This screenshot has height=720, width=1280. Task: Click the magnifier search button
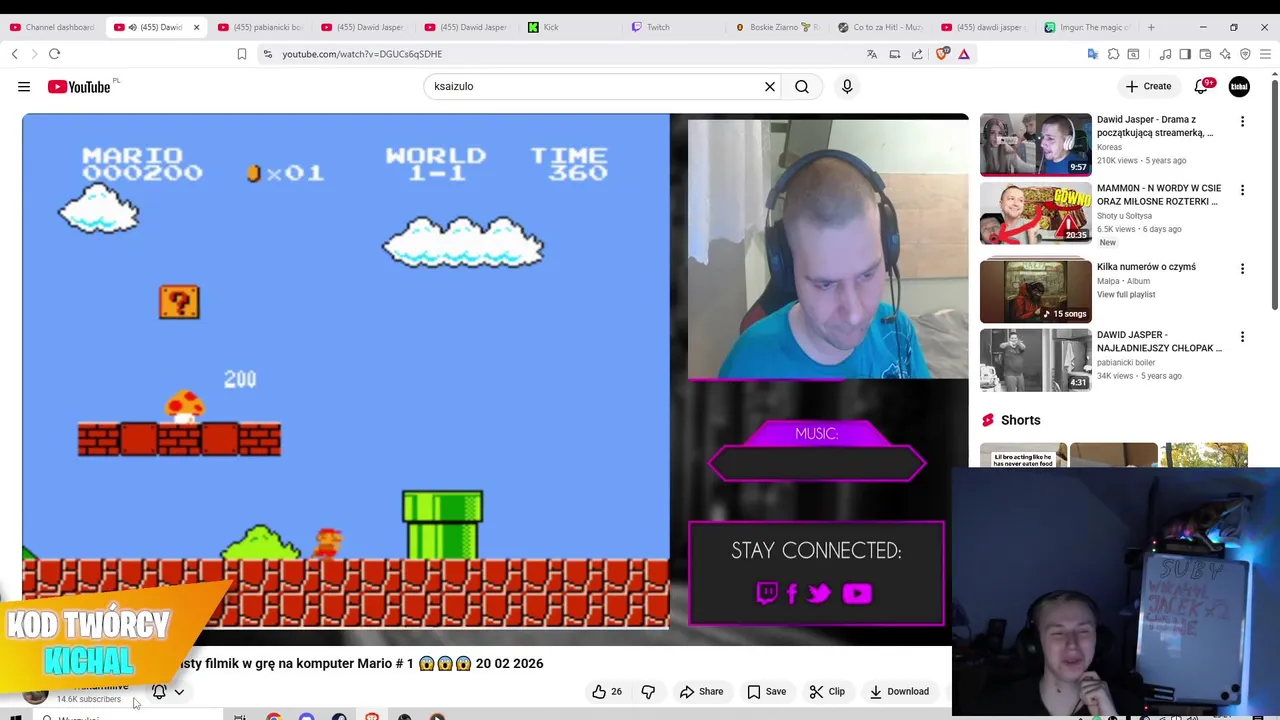pos(802,87)
